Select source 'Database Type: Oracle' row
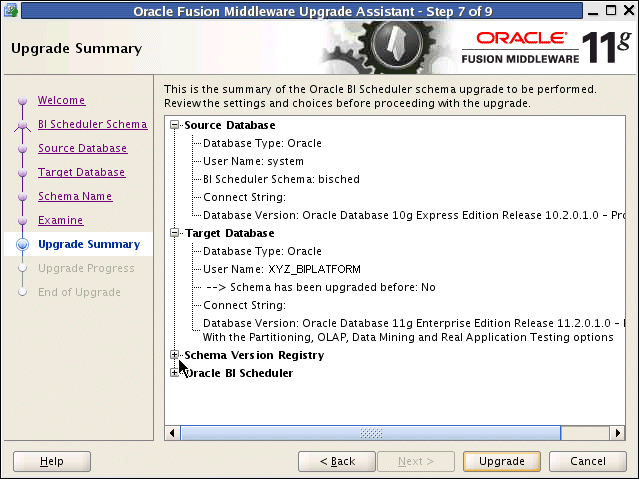This screenshot has width=639, height=479. click(262, 143)
